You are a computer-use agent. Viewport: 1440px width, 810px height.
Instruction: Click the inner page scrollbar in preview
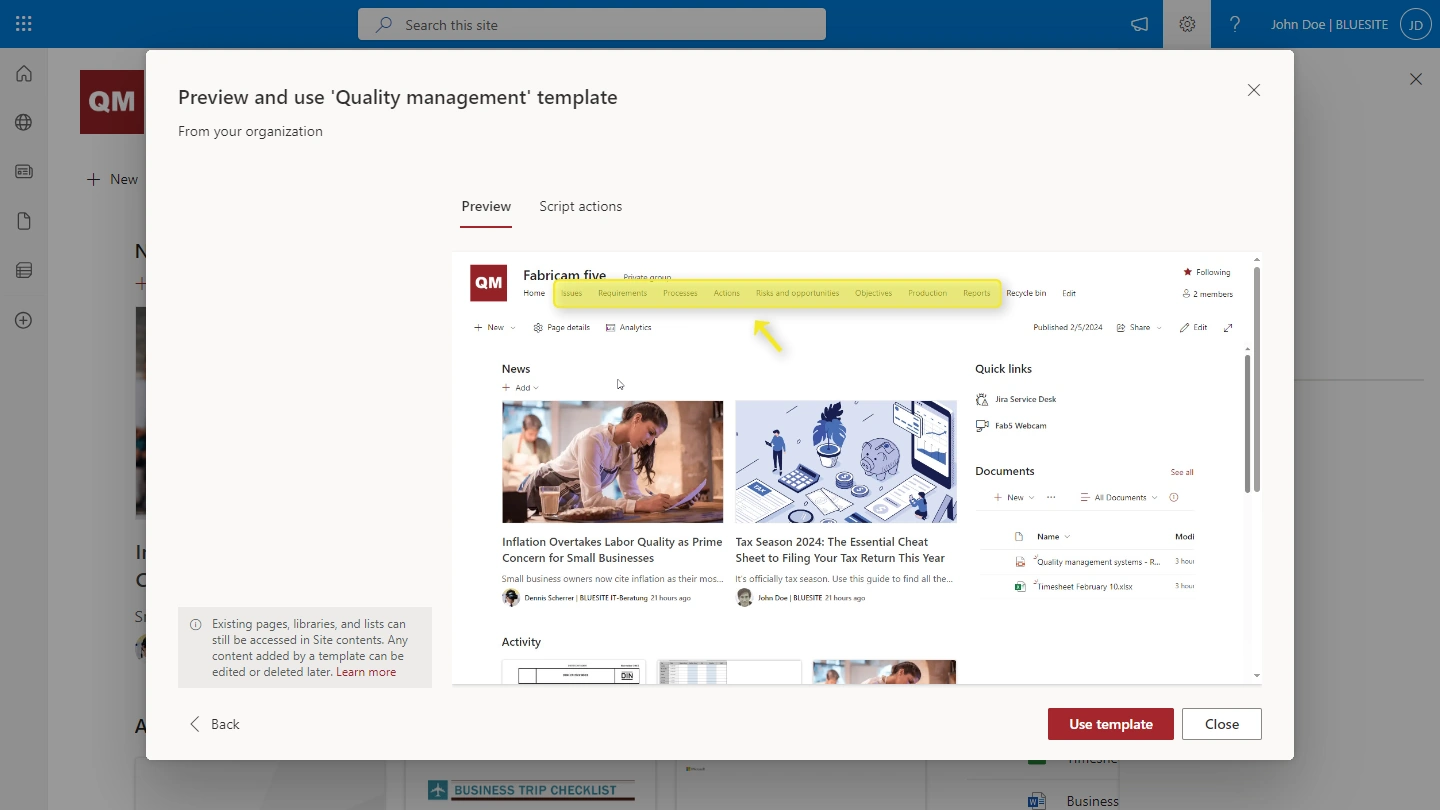(x=1247, y=422)
